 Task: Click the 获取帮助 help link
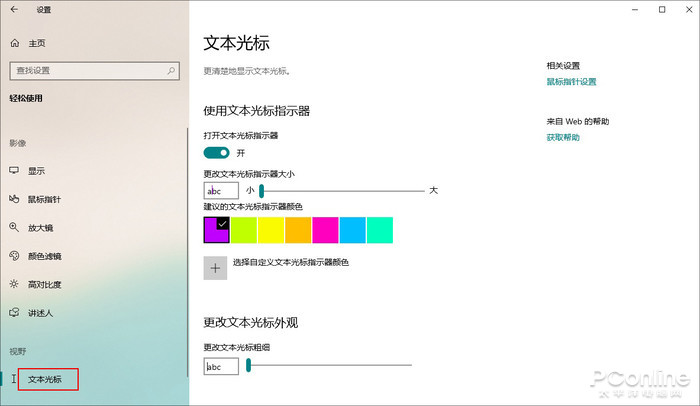tap(562, 137)
